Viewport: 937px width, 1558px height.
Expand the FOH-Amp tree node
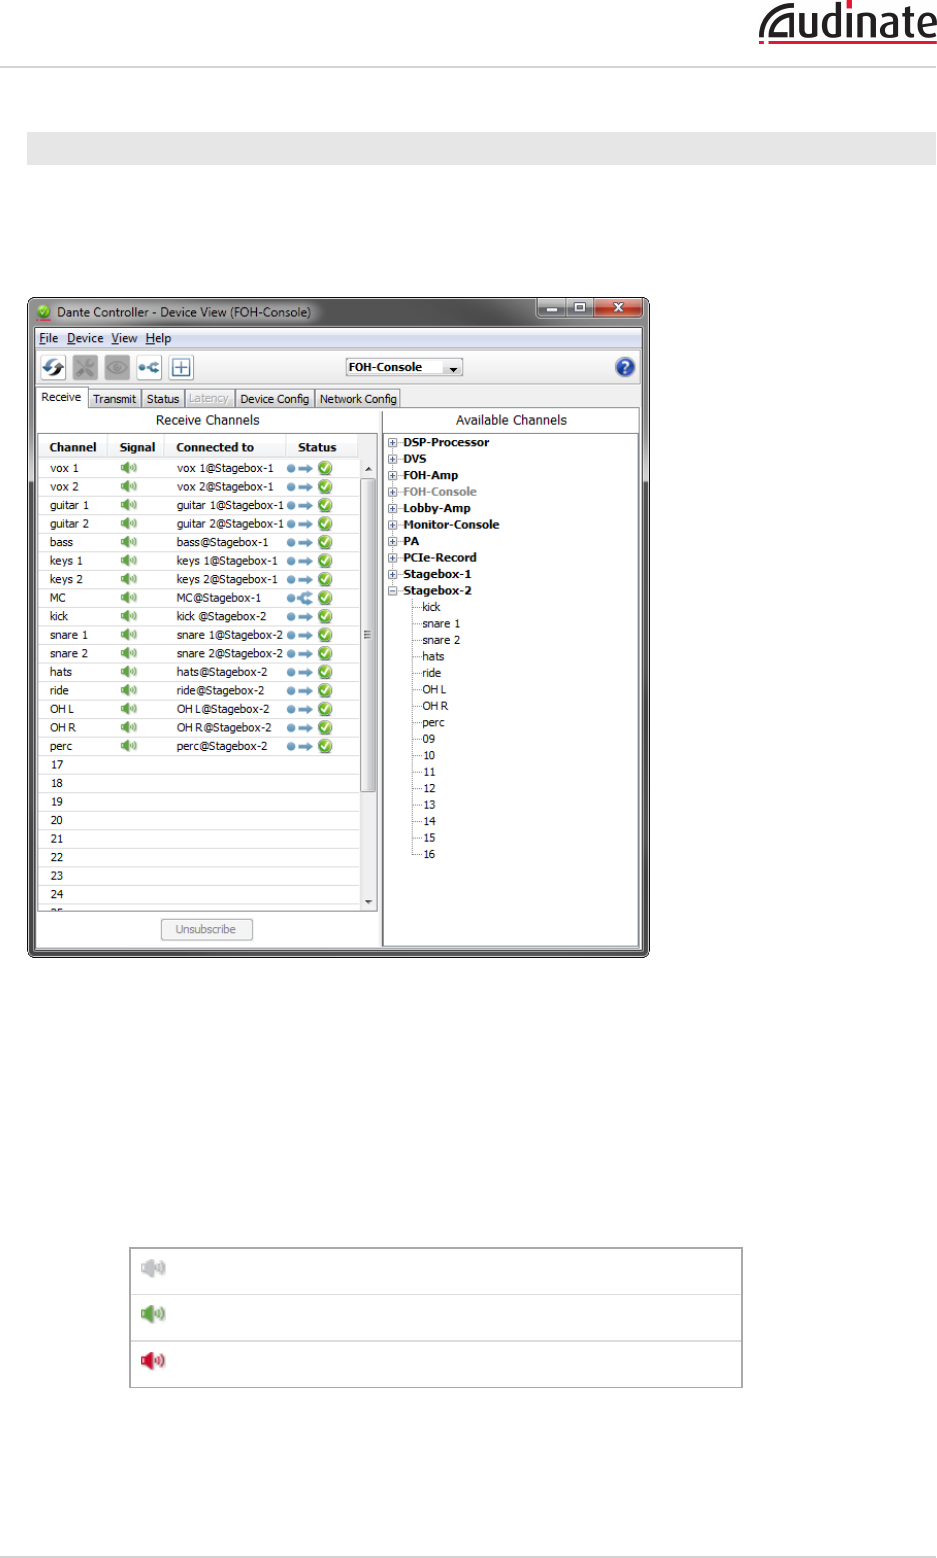click(x=393, y=476)
